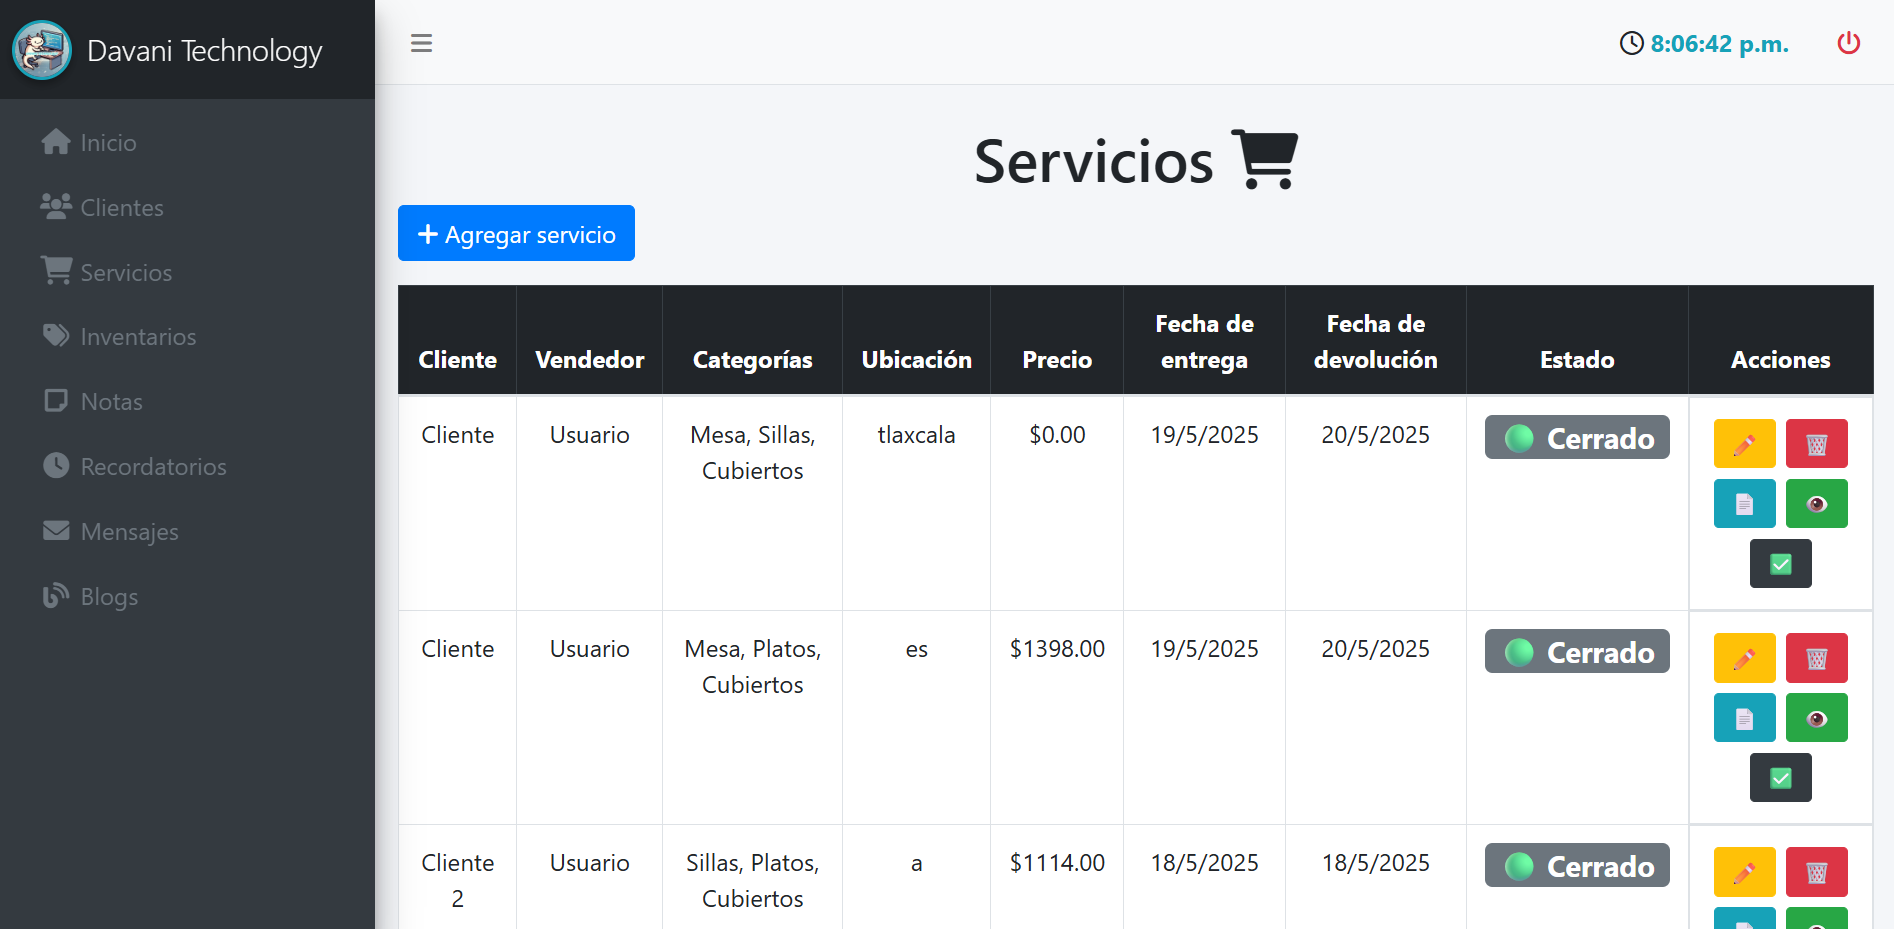
Task: Toggle the green checkmark for the first service
Action: tap(1780, 563)
